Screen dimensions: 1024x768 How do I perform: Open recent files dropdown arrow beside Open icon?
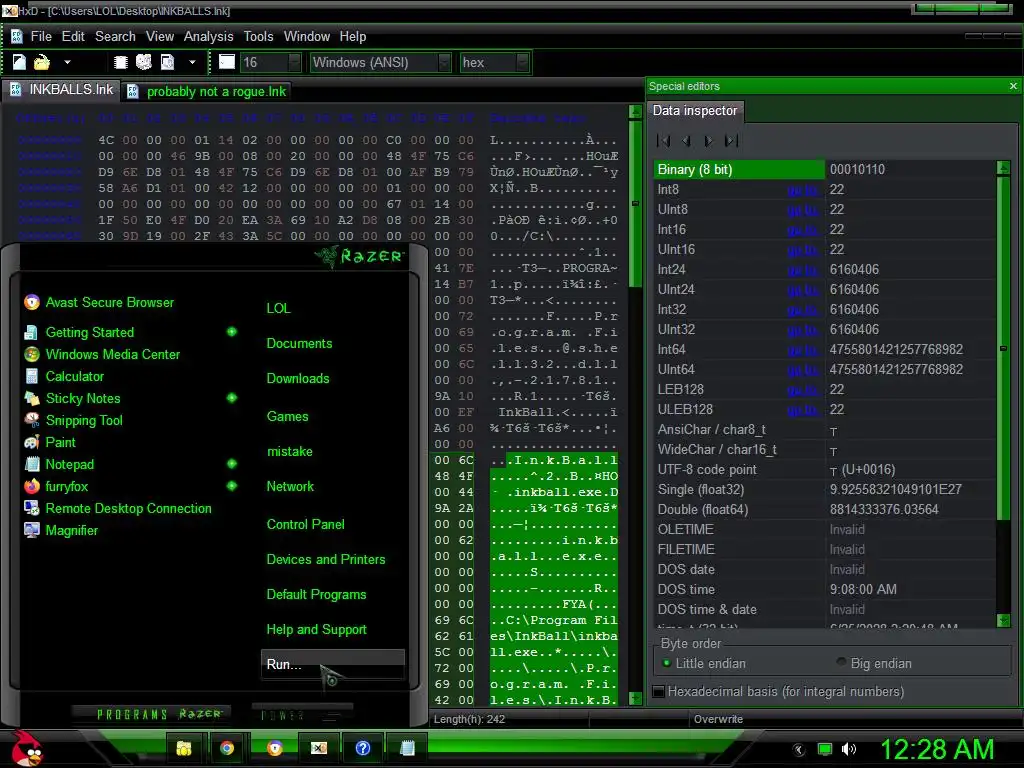coord(67,62)
